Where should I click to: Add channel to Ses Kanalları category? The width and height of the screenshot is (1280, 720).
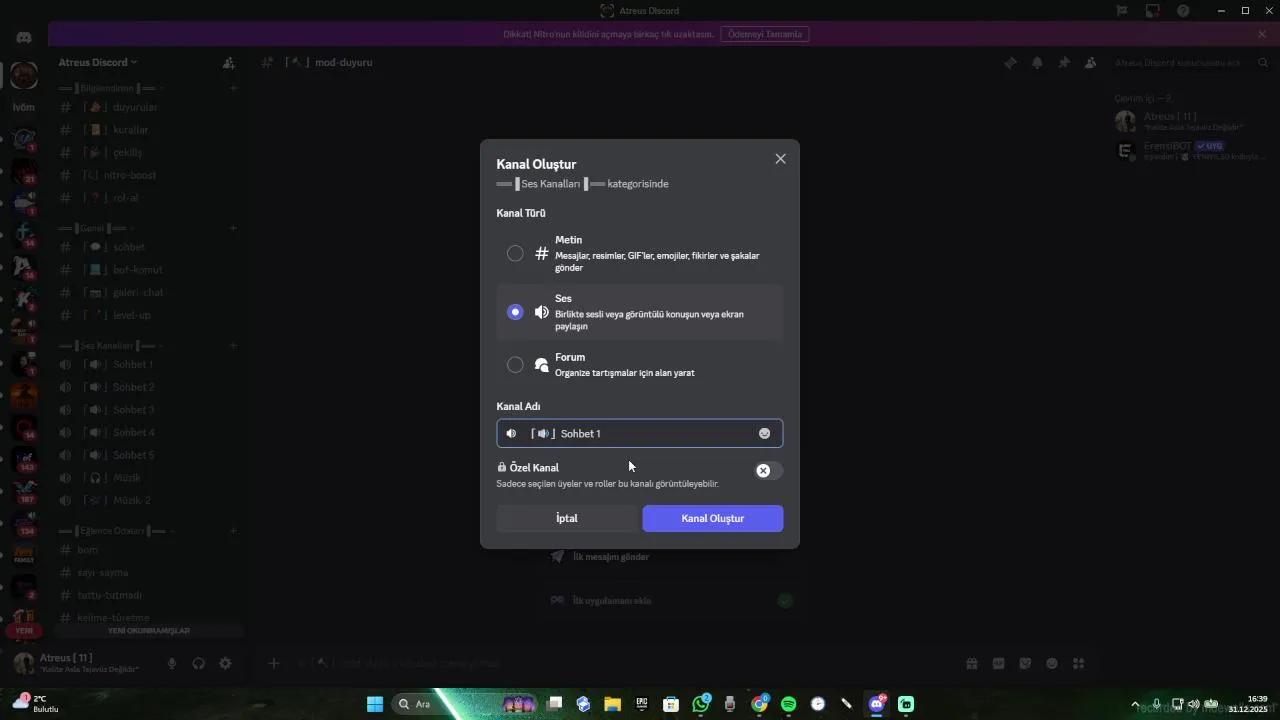(233, 346)
